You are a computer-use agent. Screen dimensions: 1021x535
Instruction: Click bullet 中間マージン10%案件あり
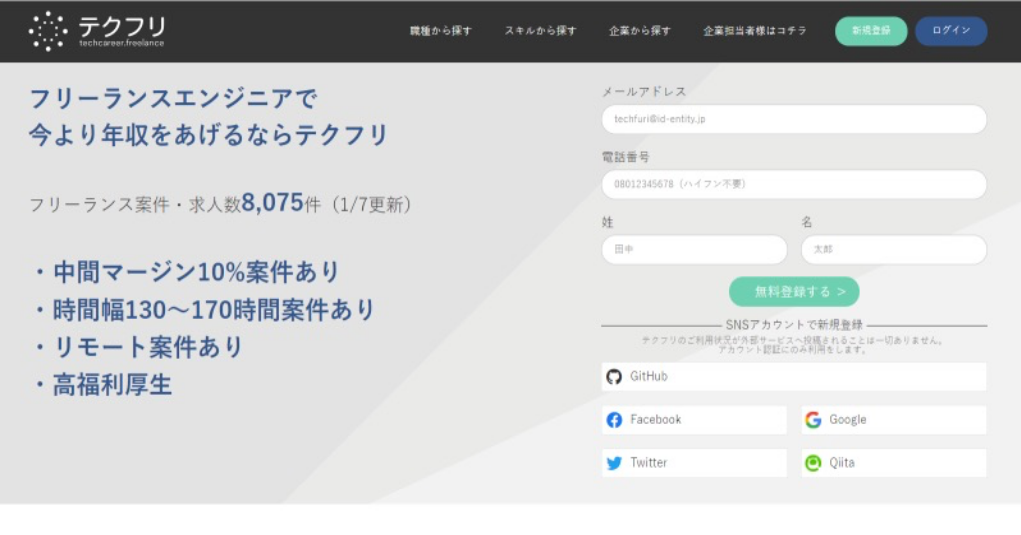196,272
